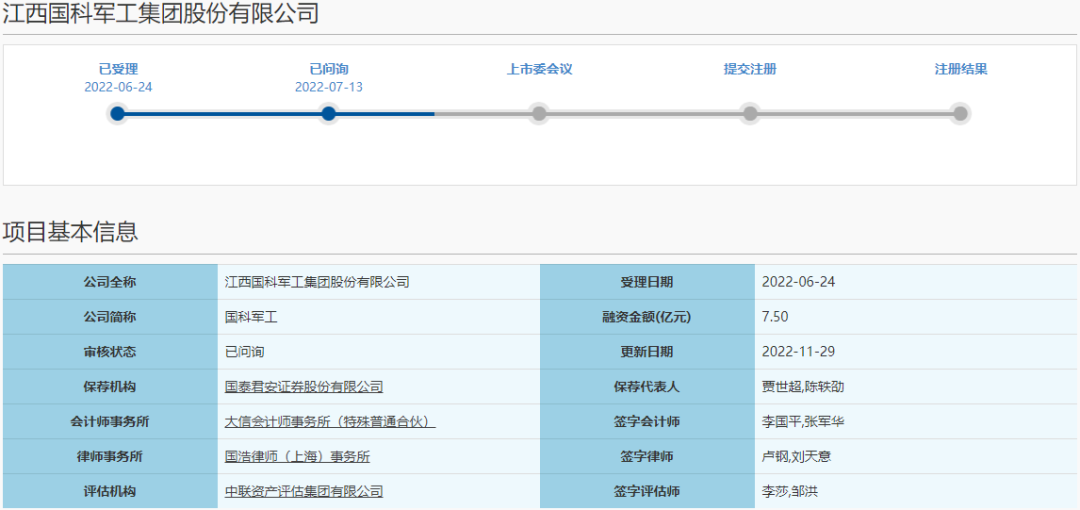
Task: Click the page title 江西国科军工集团股份有限公司
Action: point(161,14)
